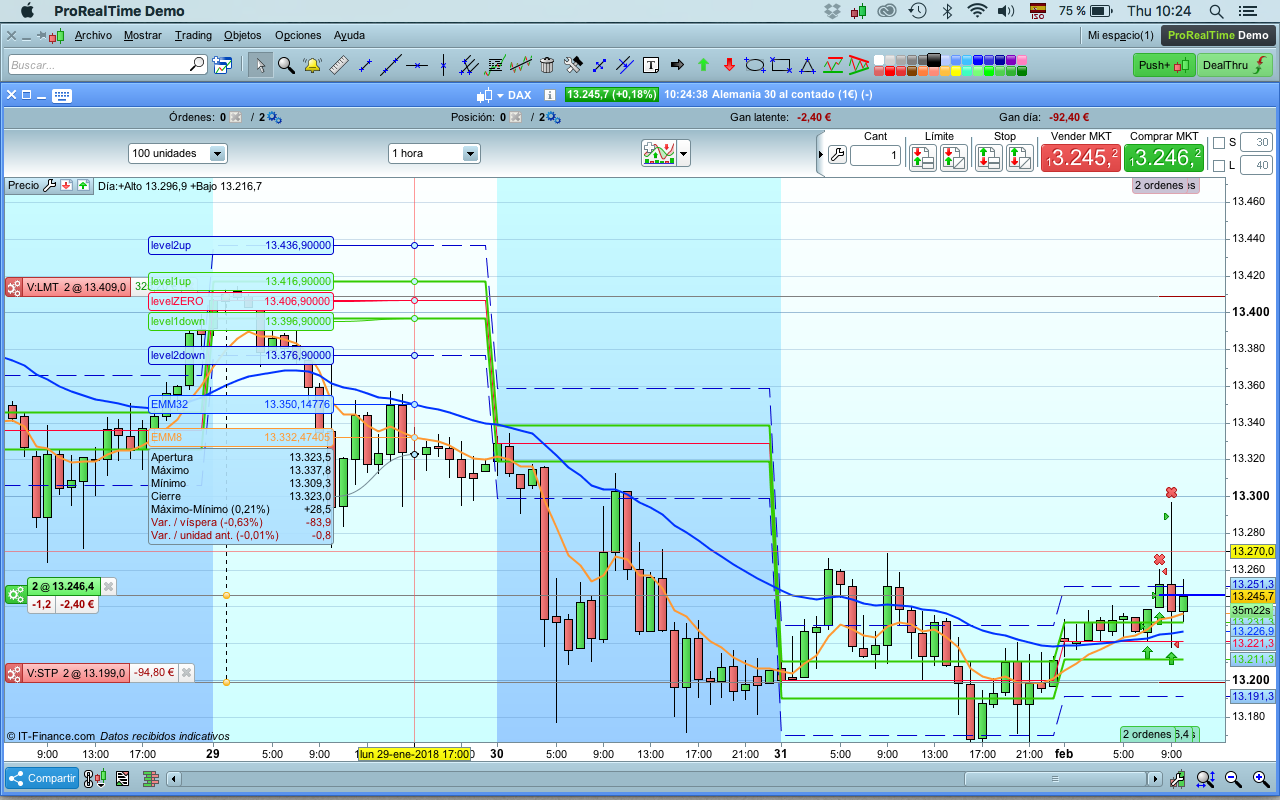Open the Archivo menu
The image size is (1280, 800).
93,35
